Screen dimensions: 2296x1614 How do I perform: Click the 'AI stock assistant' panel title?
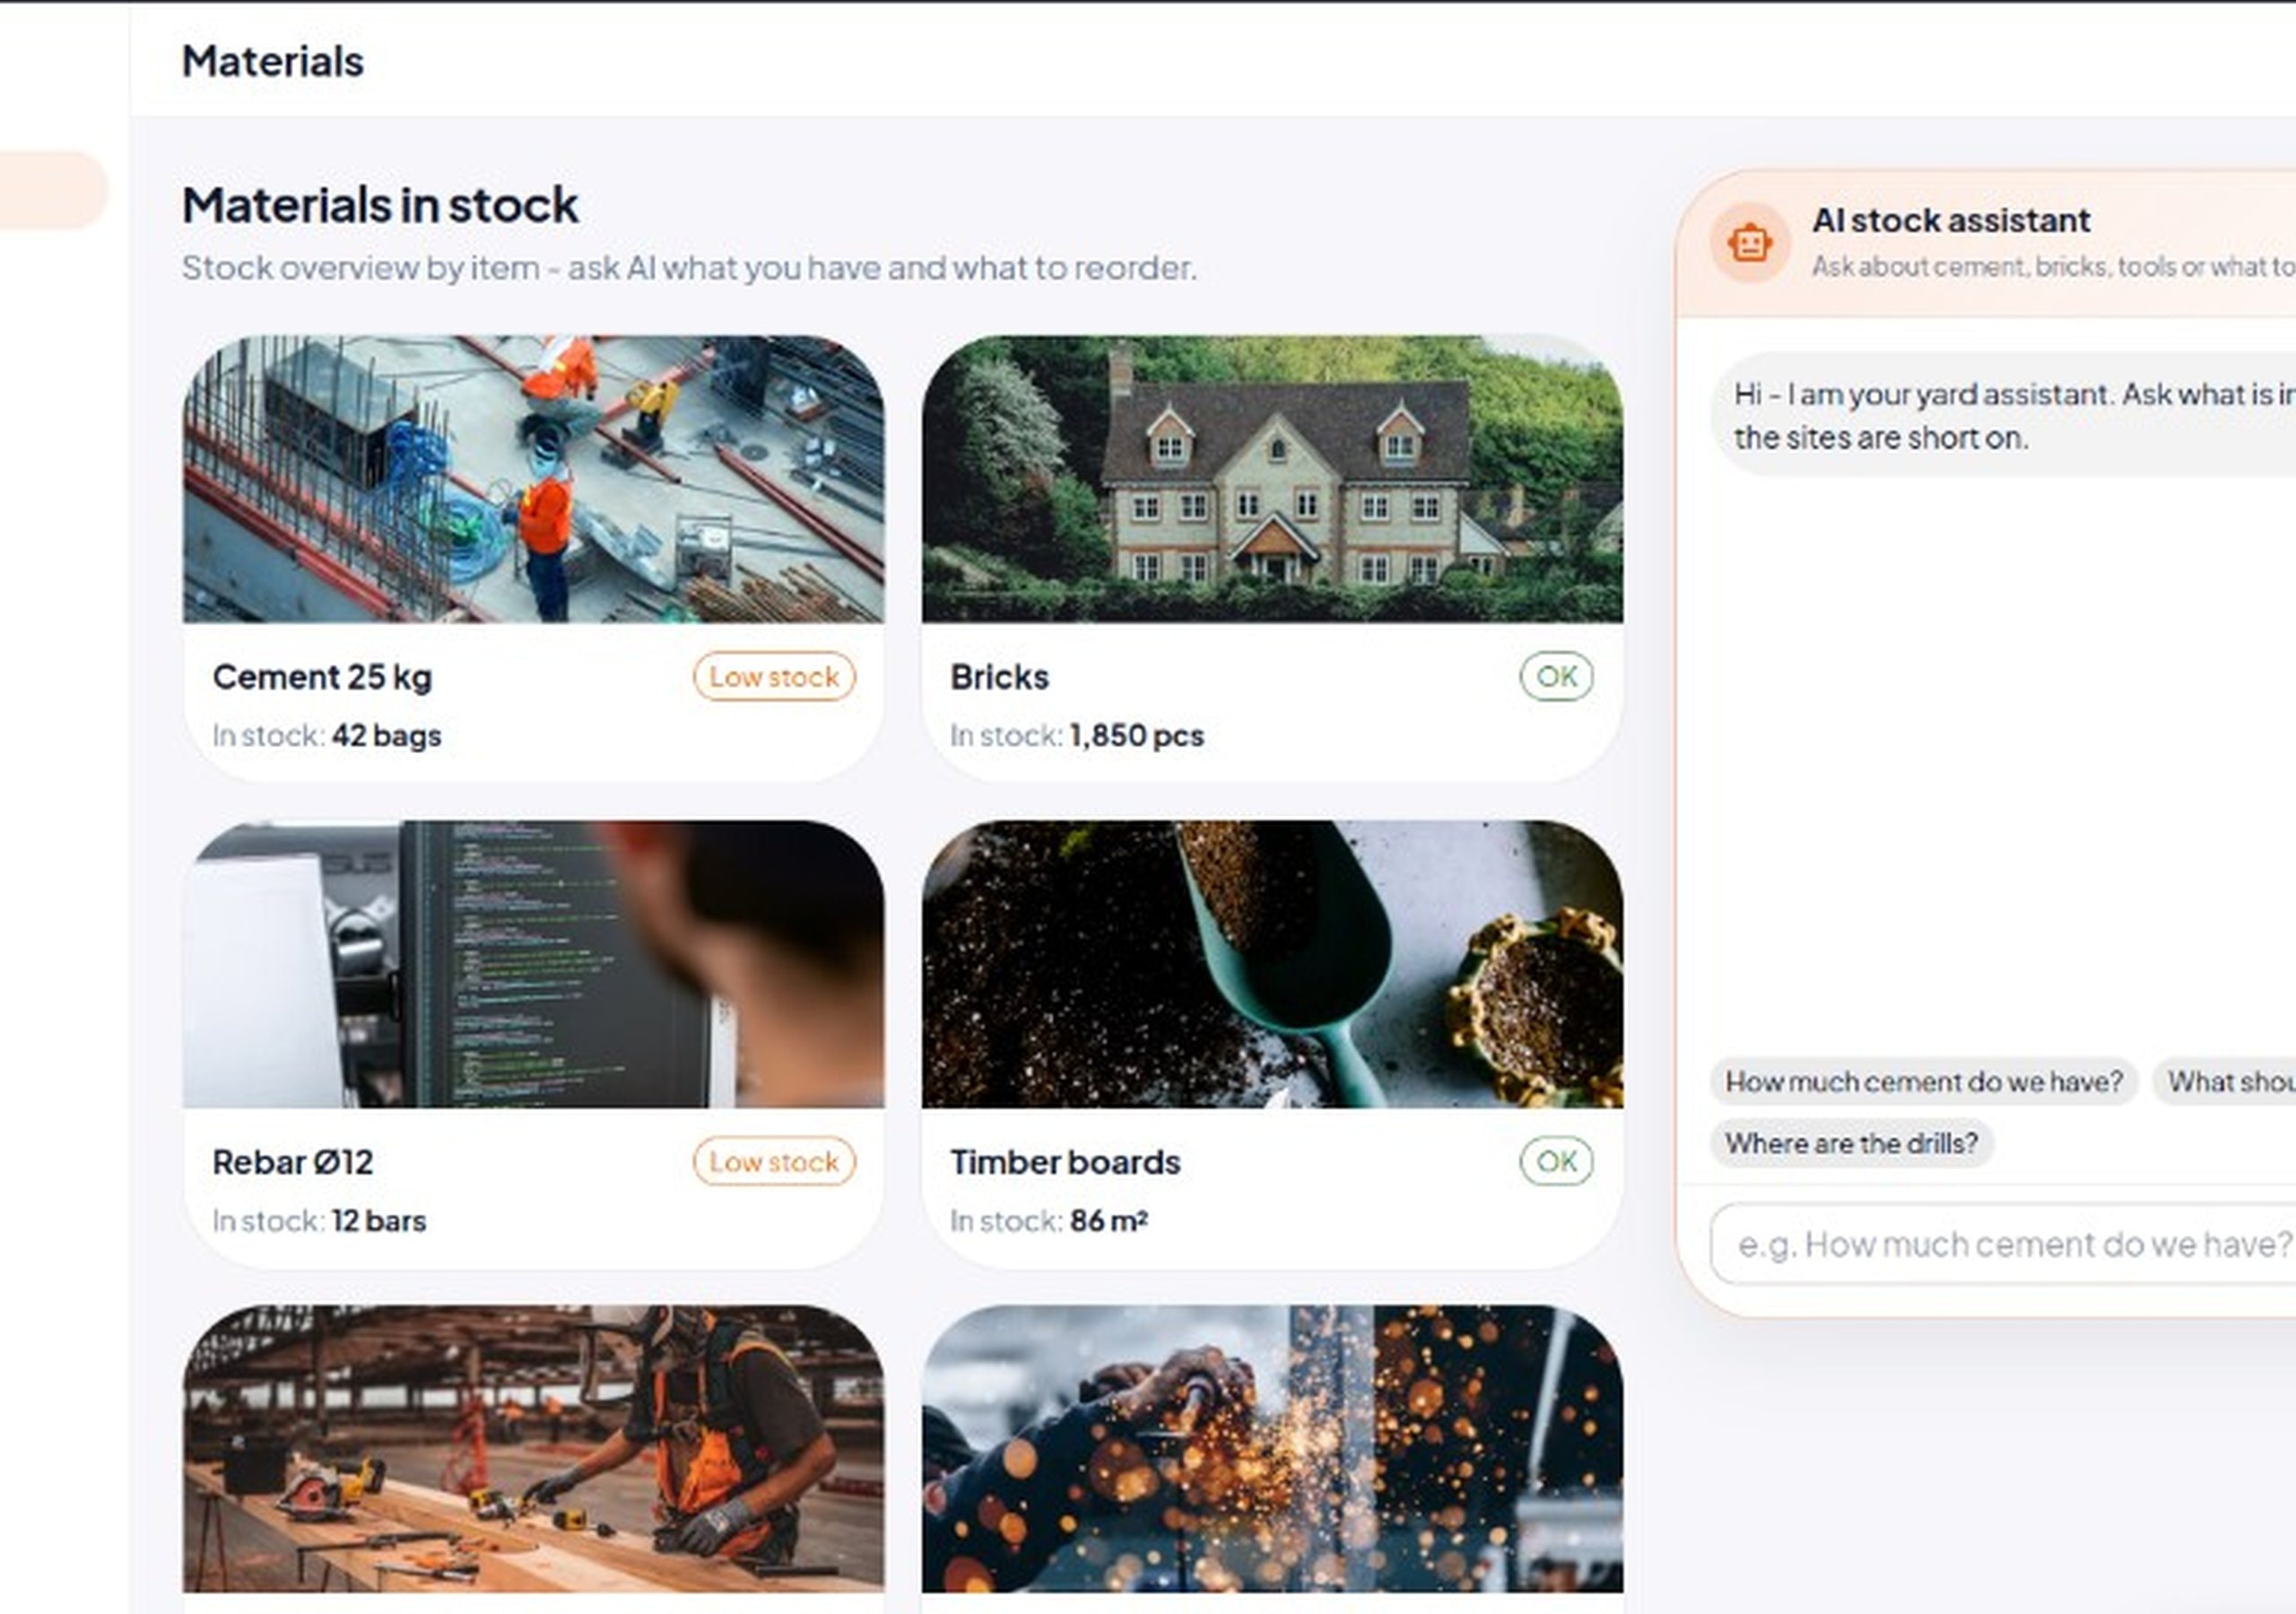pos(1950,220)
